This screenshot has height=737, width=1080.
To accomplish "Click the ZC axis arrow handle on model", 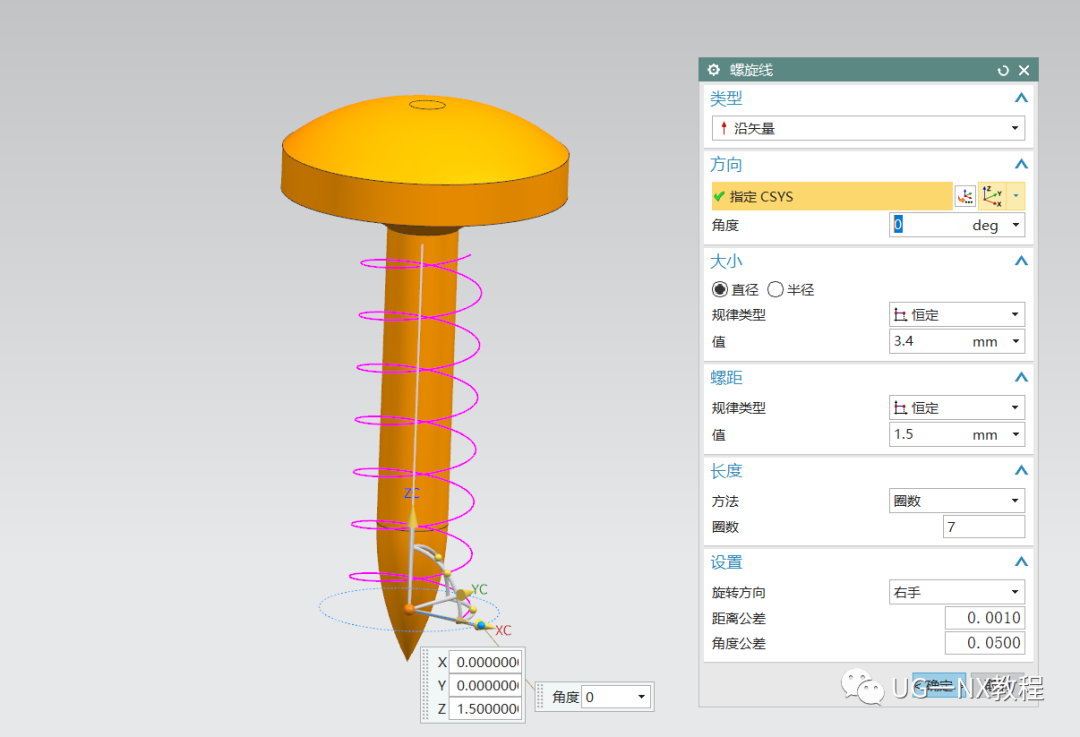I will [412, 516].
